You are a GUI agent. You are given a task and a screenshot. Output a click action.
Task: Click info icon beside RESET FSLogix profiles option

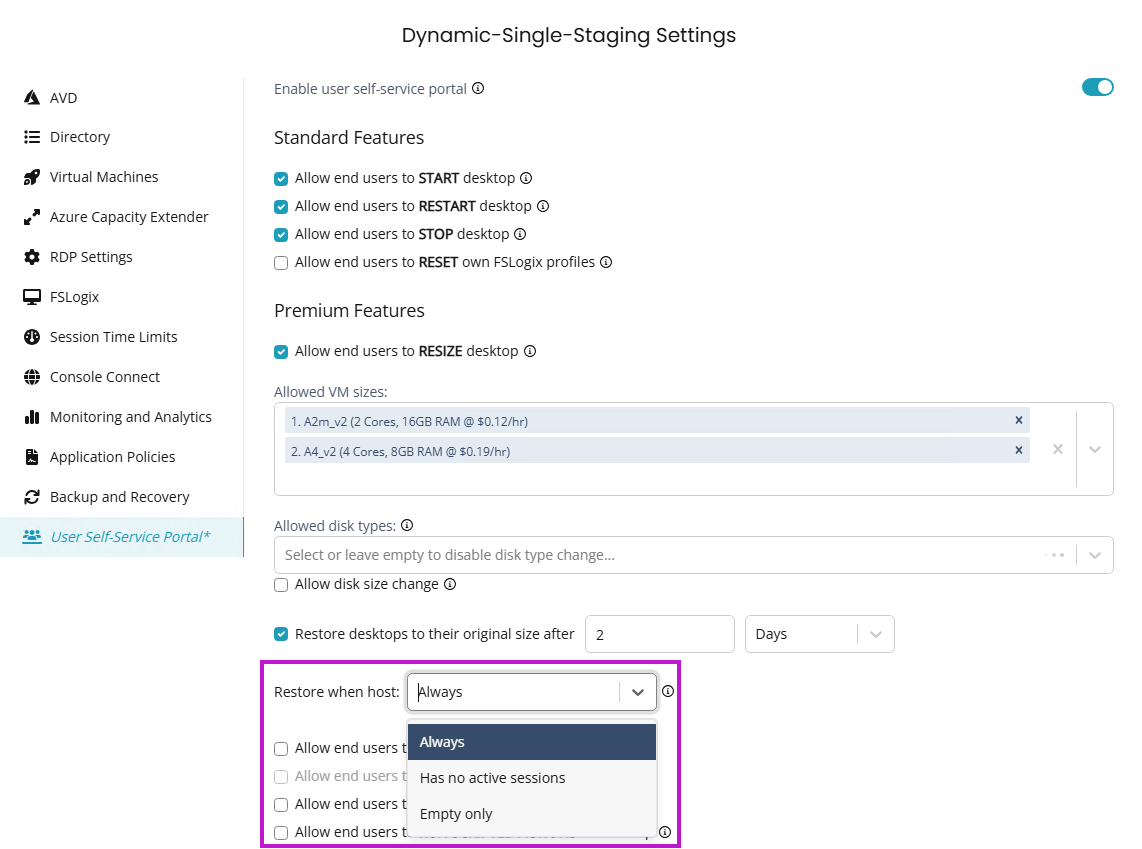[x=605, y=262]
